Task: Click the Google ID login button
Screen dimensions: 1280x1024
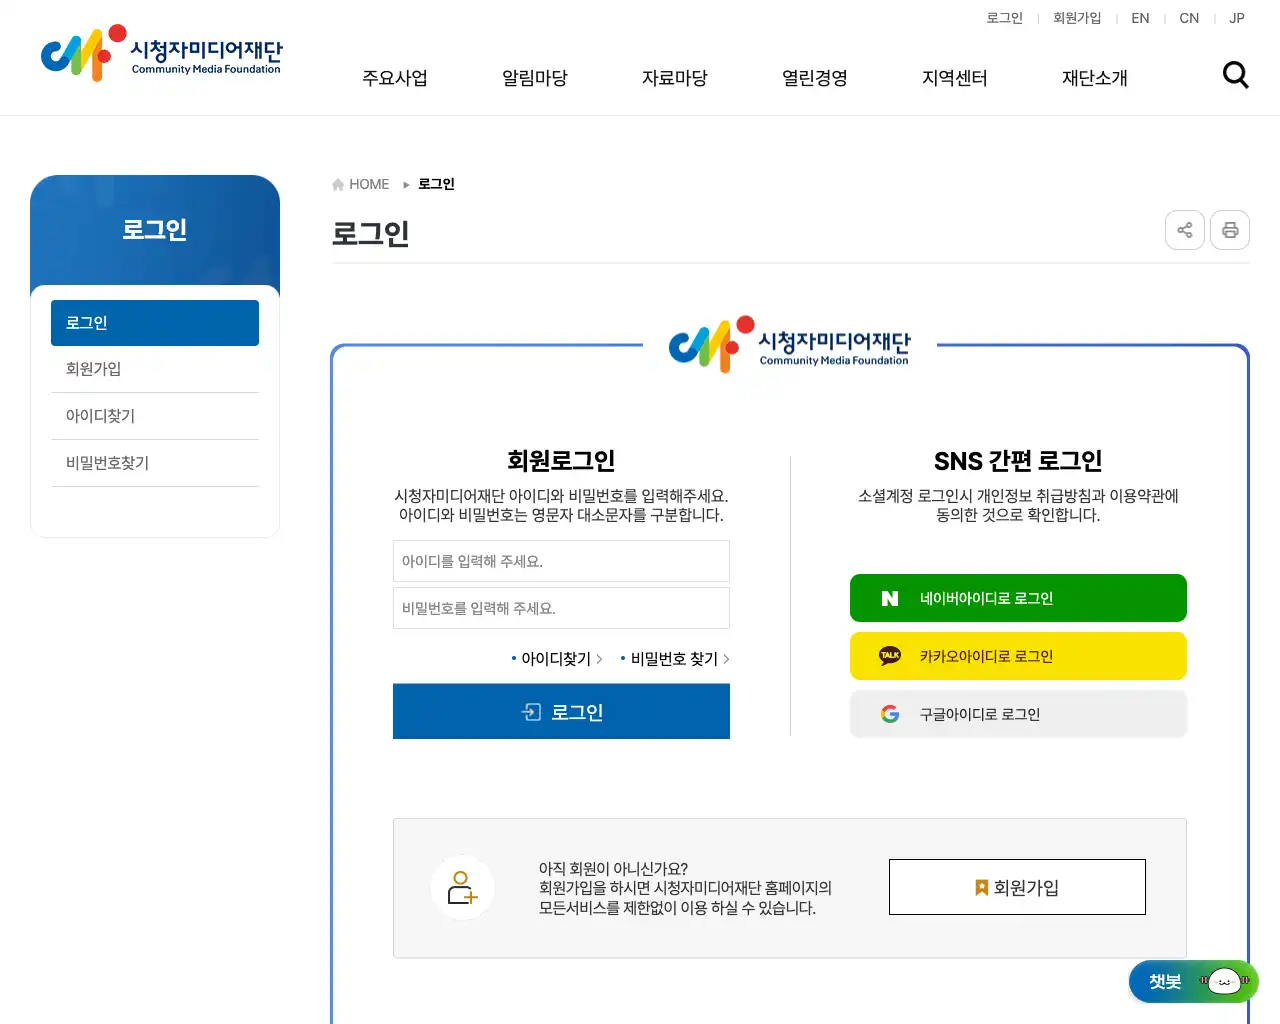Action: tap(1018, 714)
